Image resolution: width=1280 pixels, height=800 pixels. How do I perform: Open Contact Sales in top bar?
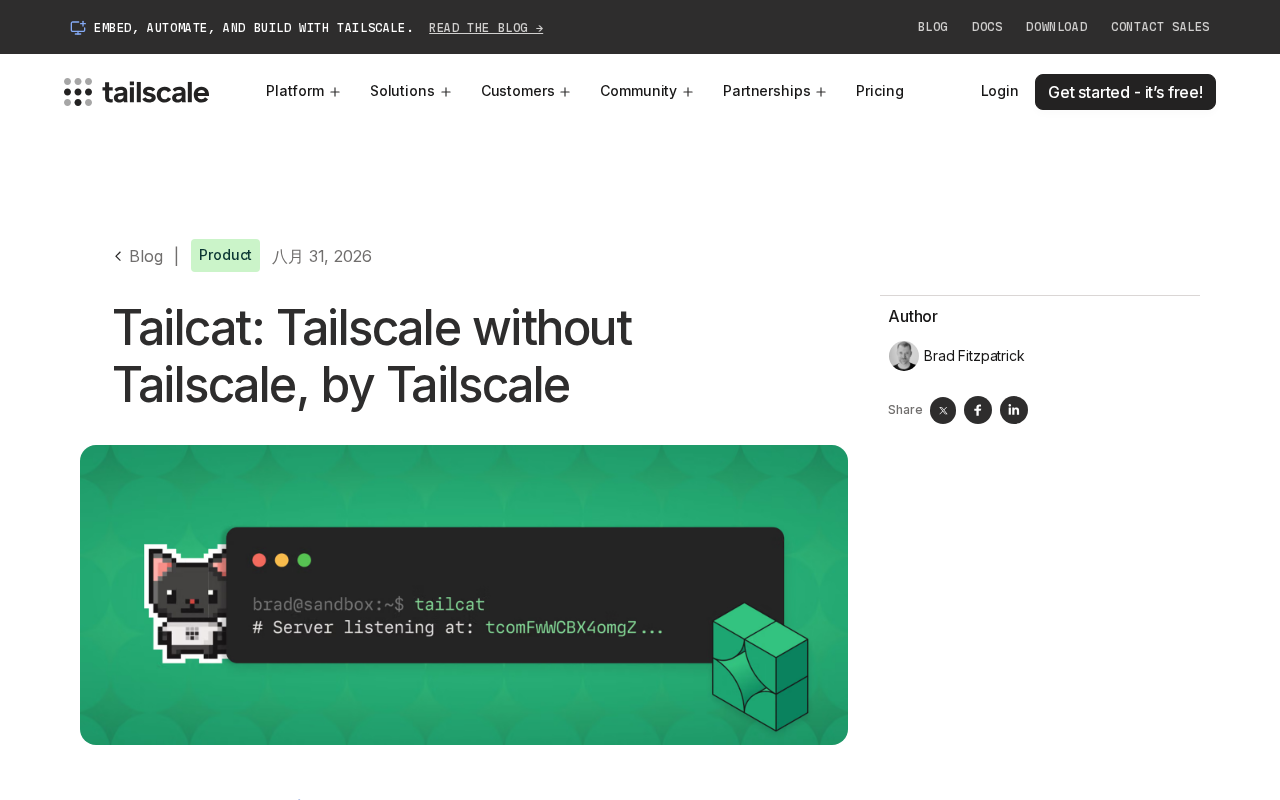(1160, 27)
